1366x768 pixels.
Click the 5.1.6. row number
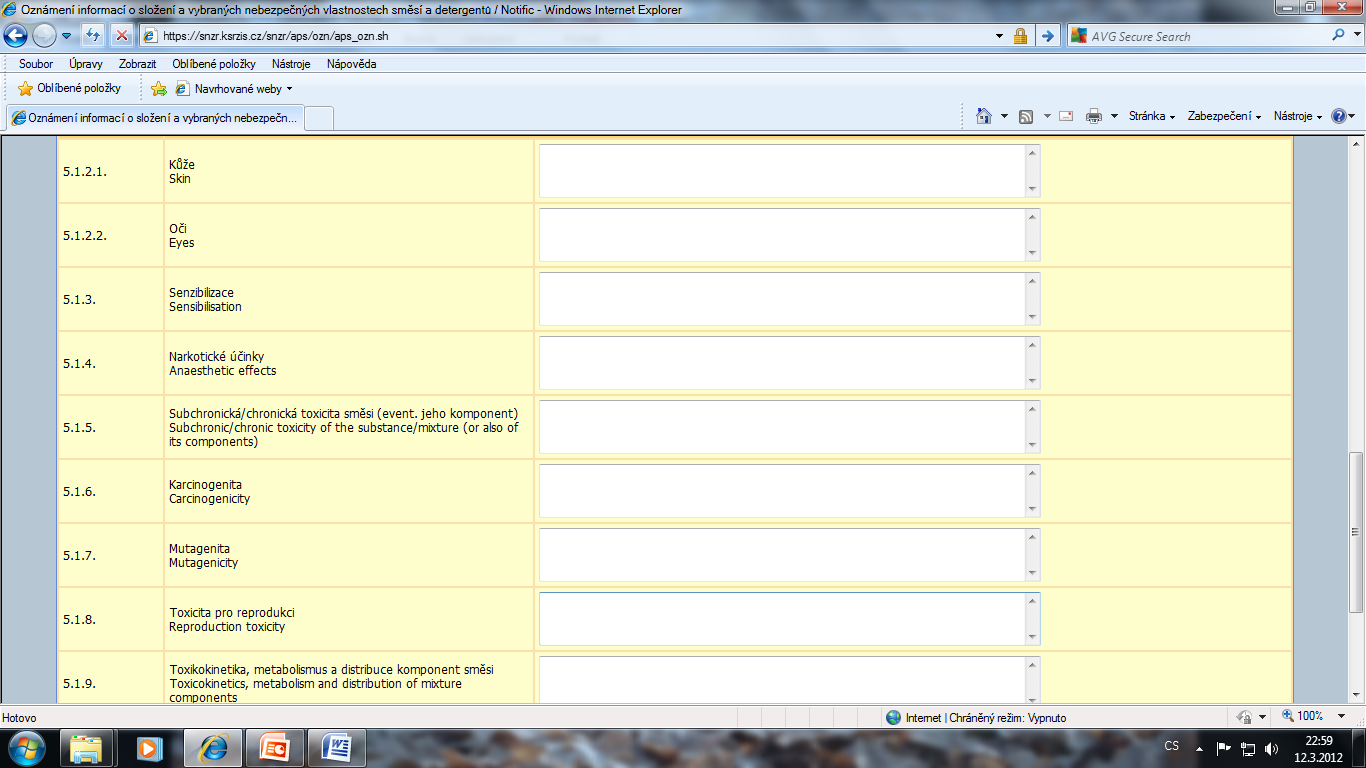[79, 492]
